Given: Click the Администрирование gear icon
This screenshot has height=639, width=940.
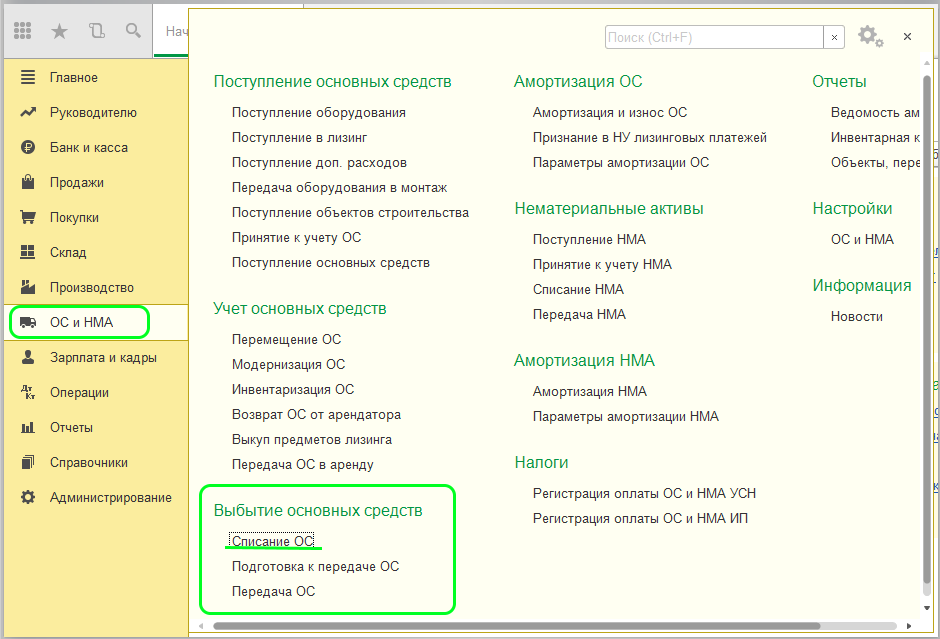Looking at the screenshot, I should (x=28, y=498).
